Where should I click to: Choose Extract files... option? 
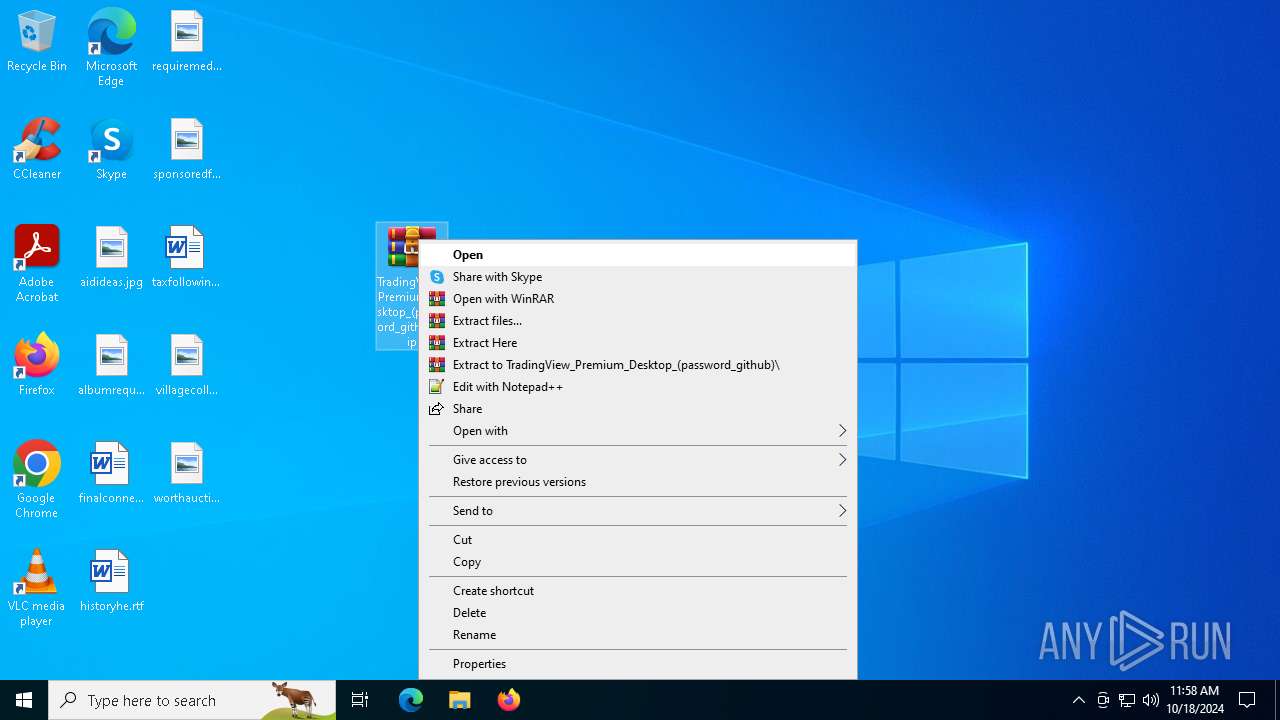pos(638,321)
